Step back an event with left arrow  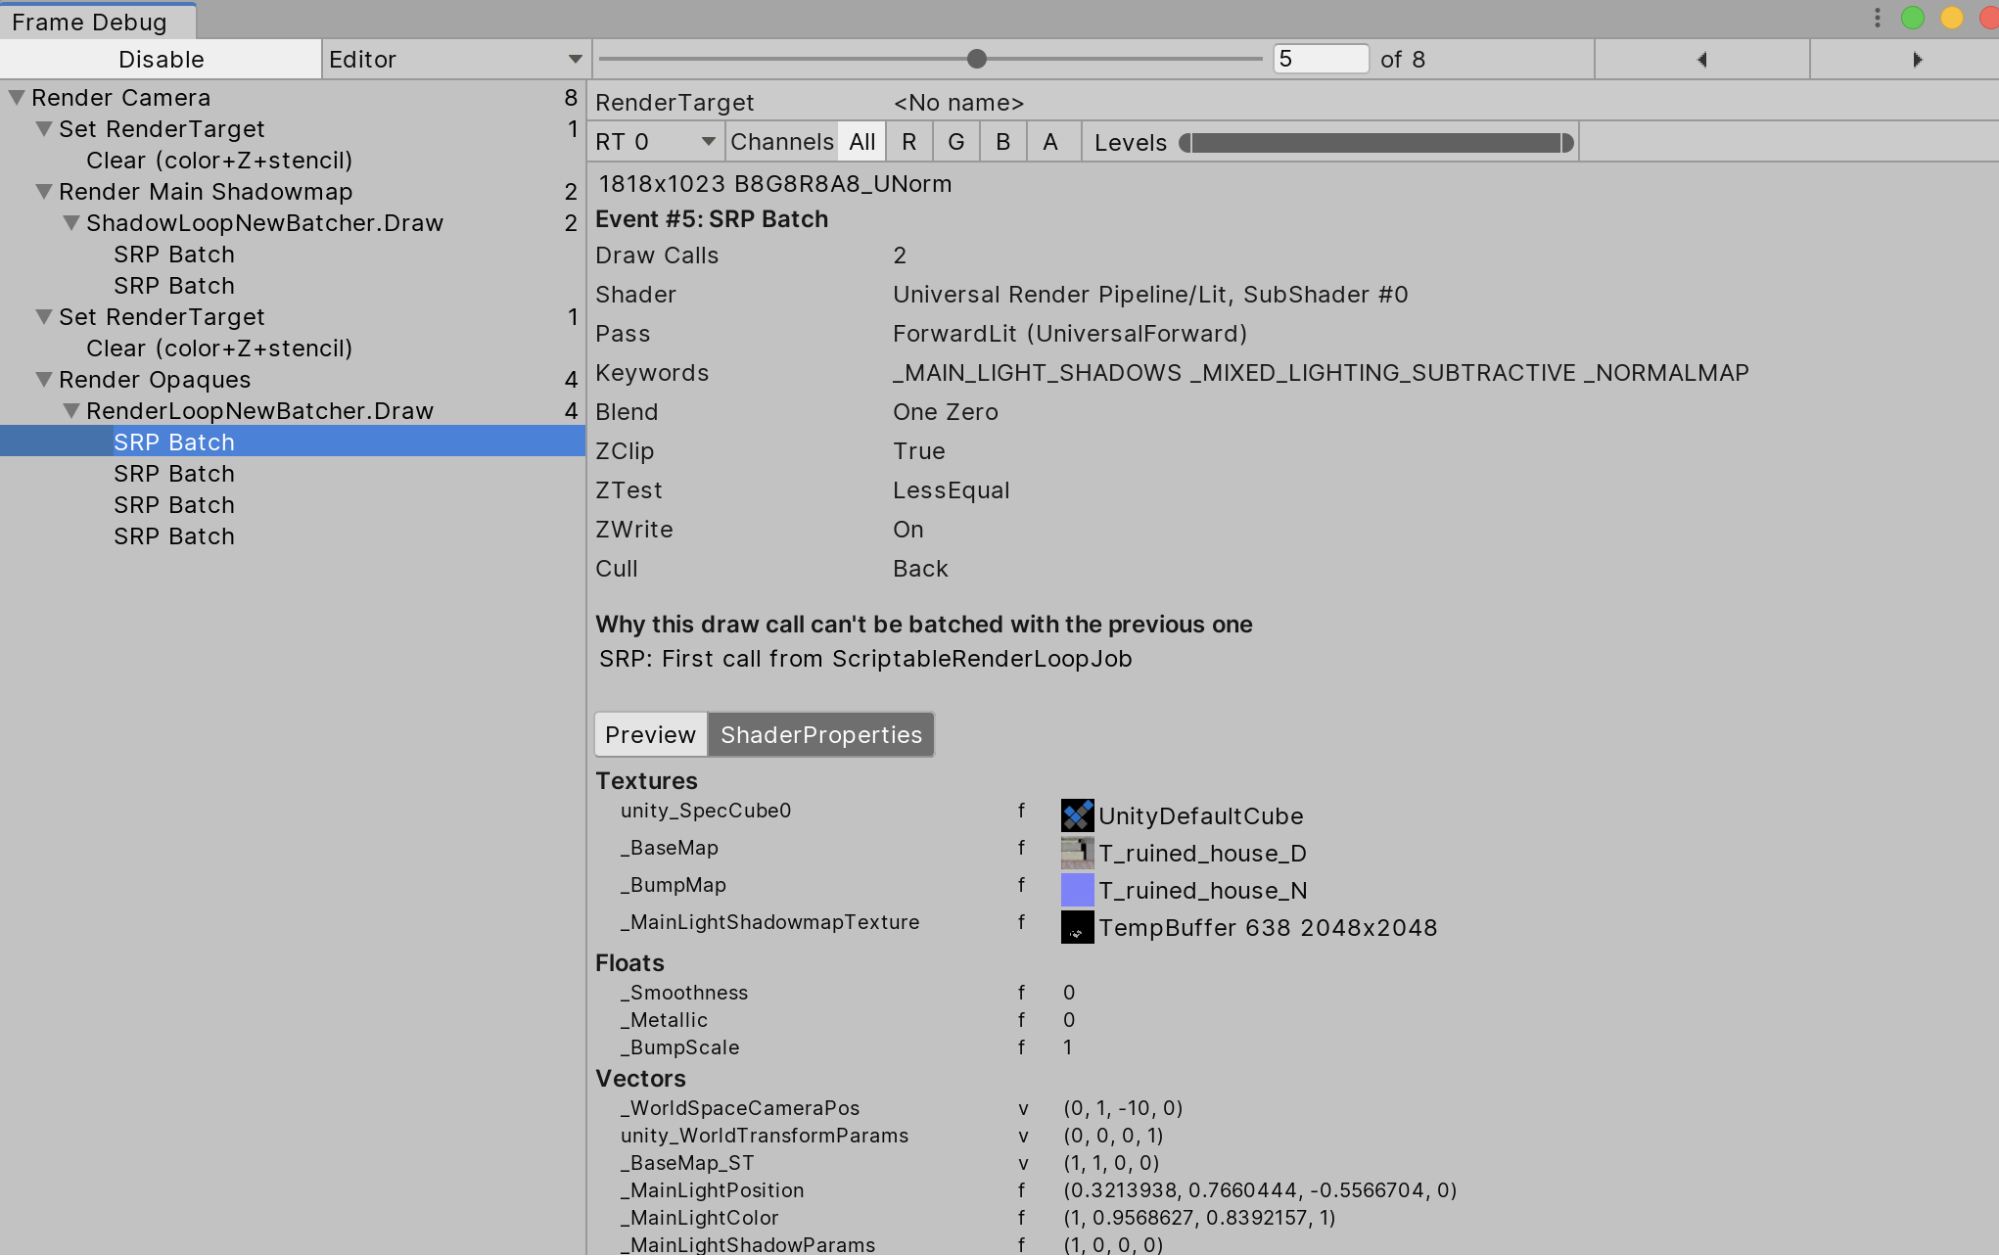coord(1702,59)
